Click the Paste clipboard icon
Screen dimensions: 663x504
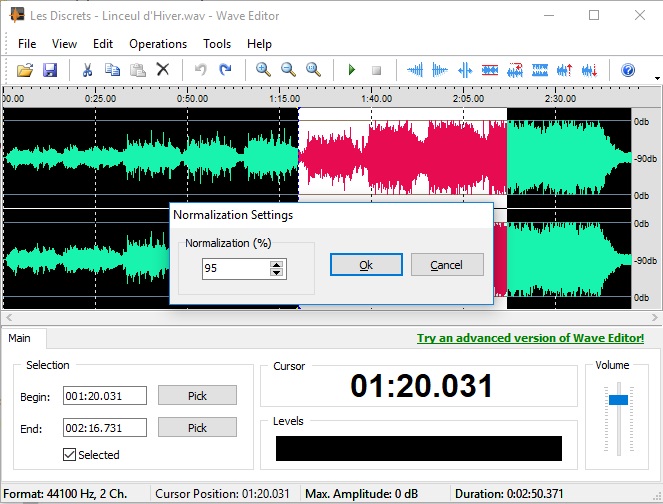click(x=138, y=70)
